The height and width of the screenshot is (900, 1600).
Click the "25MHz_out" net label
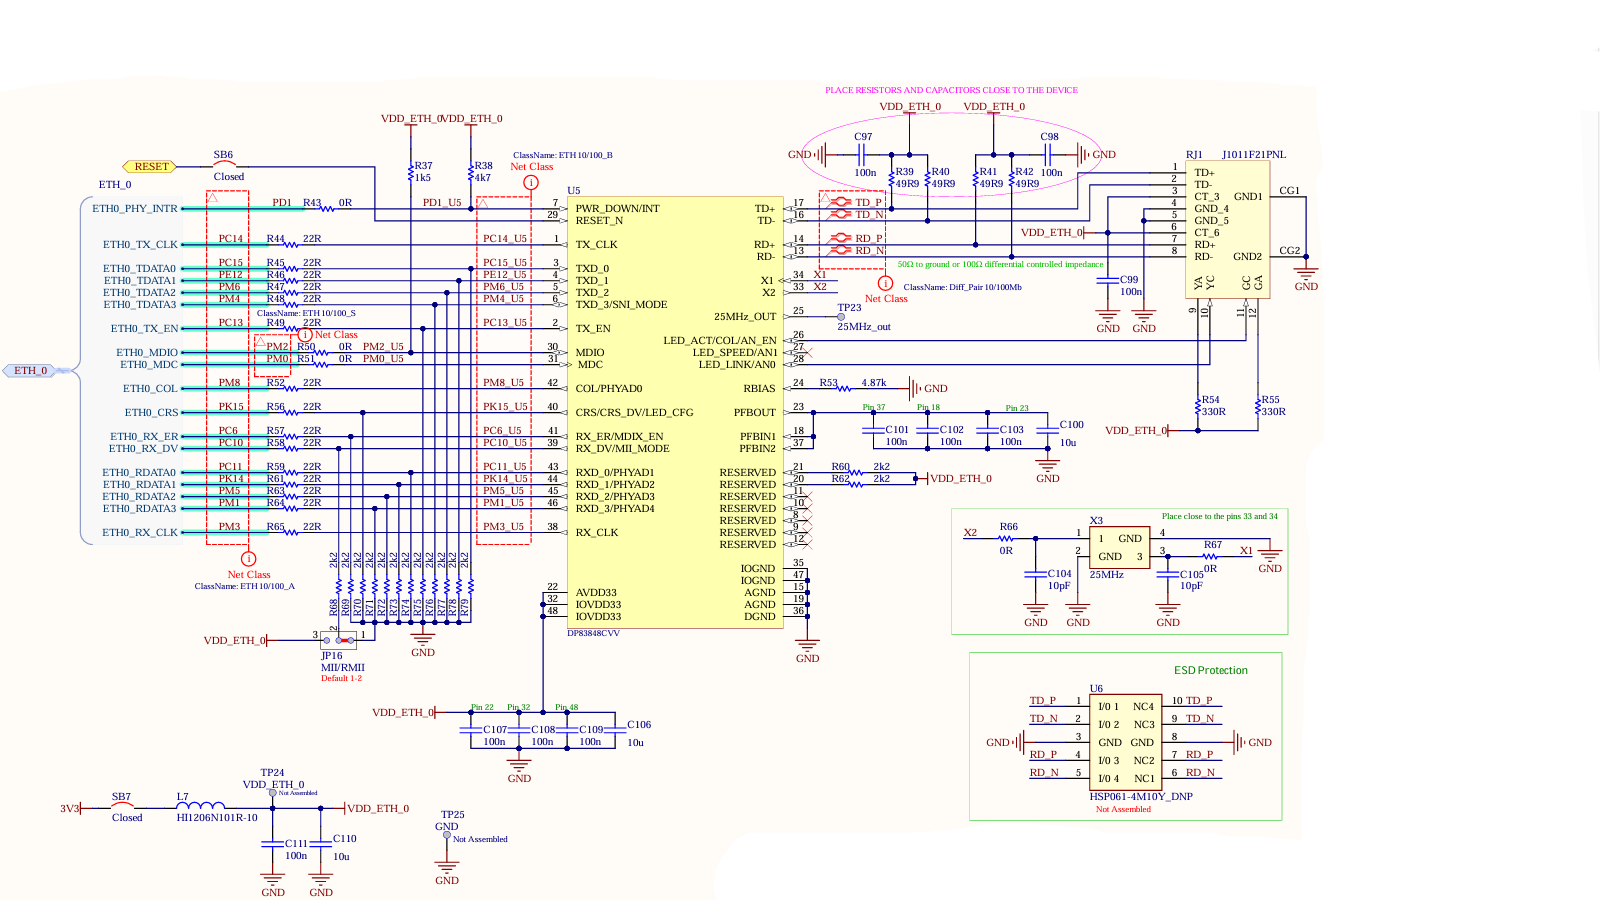coord(864,327)
